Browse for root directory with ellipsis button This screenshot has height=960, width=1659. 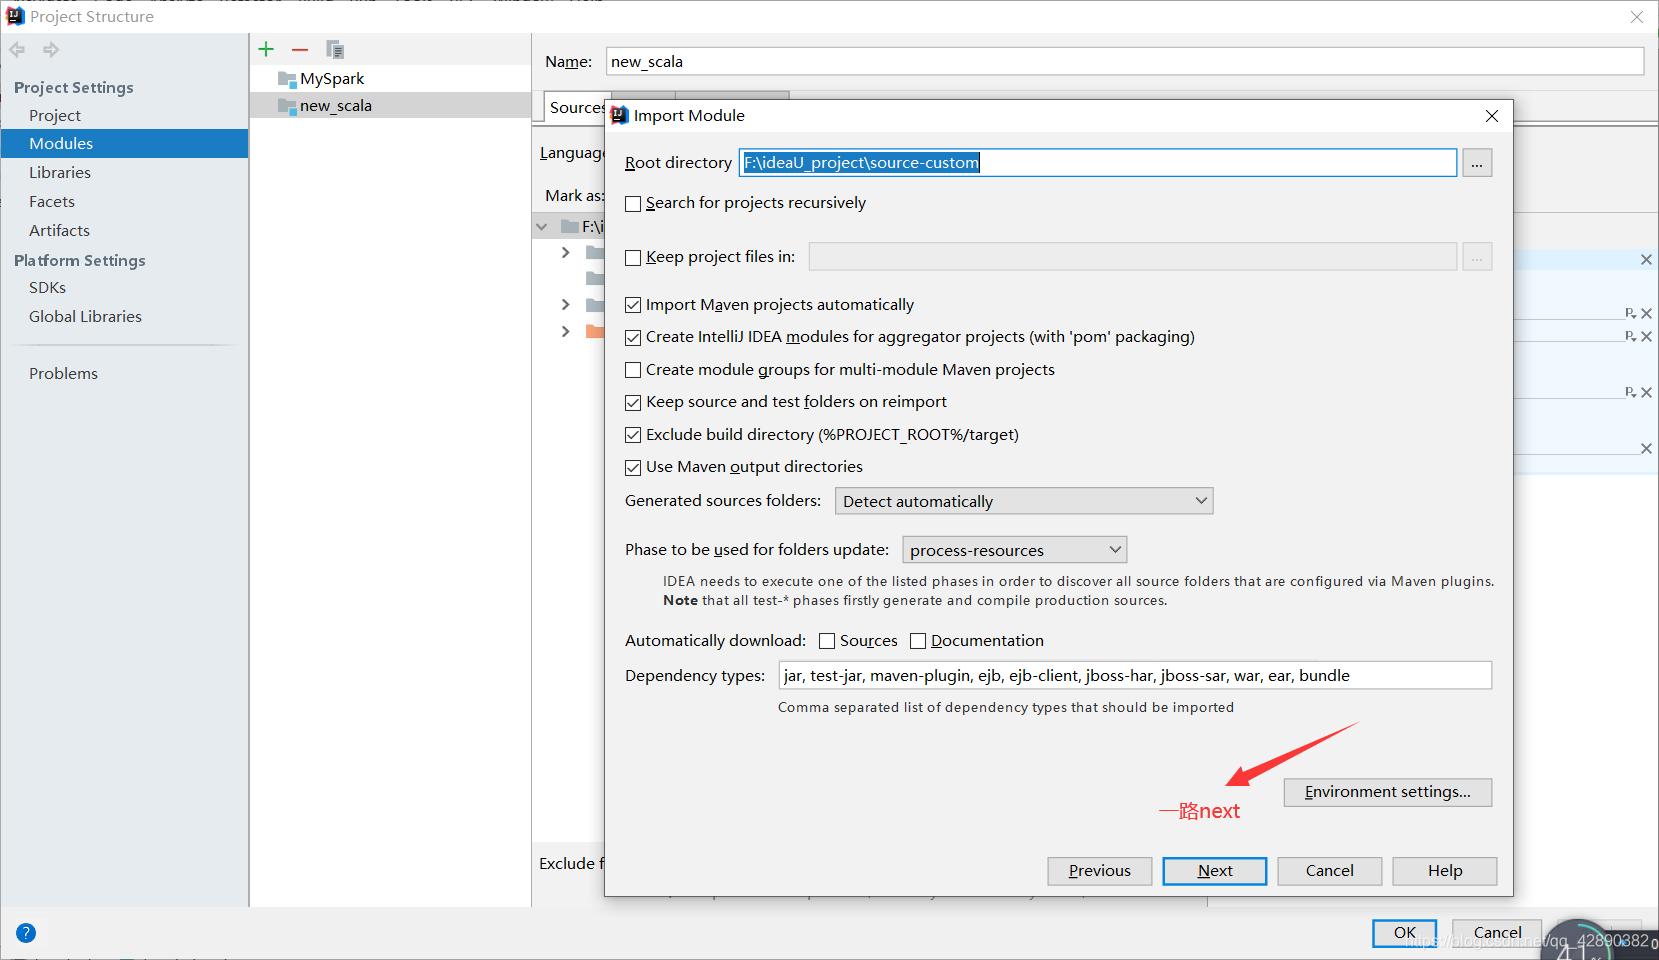1477,163
